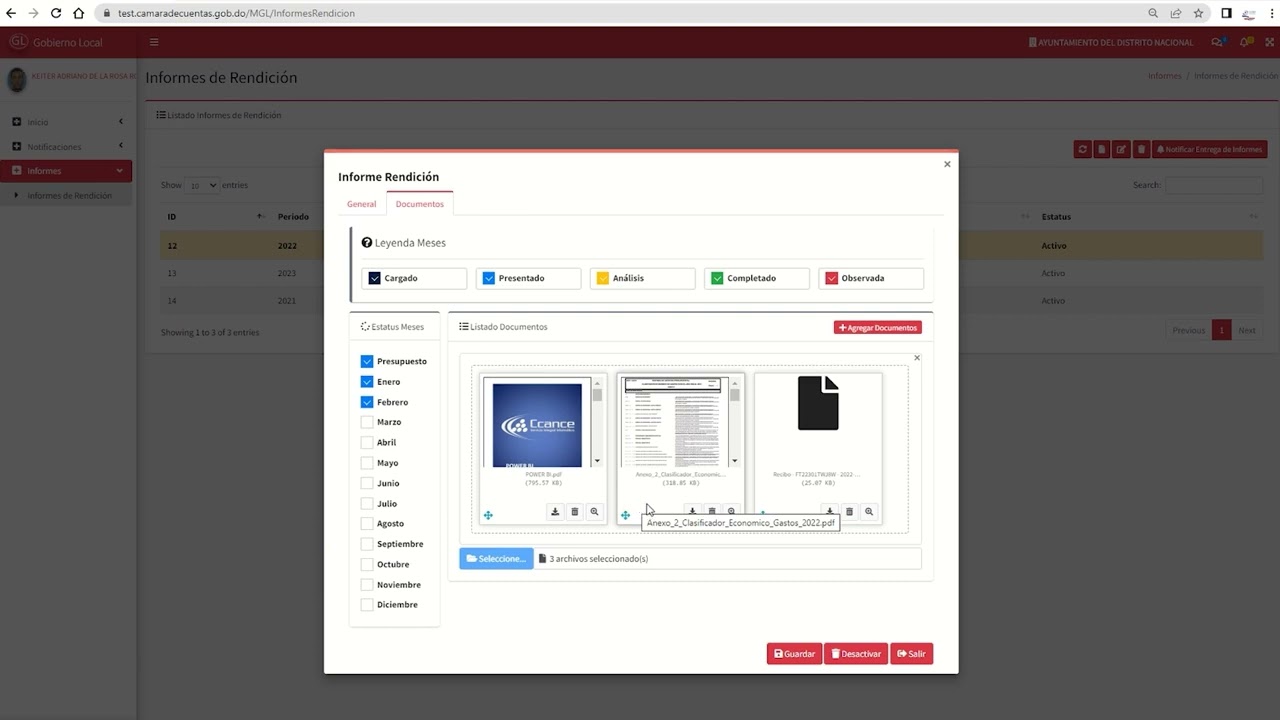Check the Diciembre month checkbox

click(x=367, y=604)
